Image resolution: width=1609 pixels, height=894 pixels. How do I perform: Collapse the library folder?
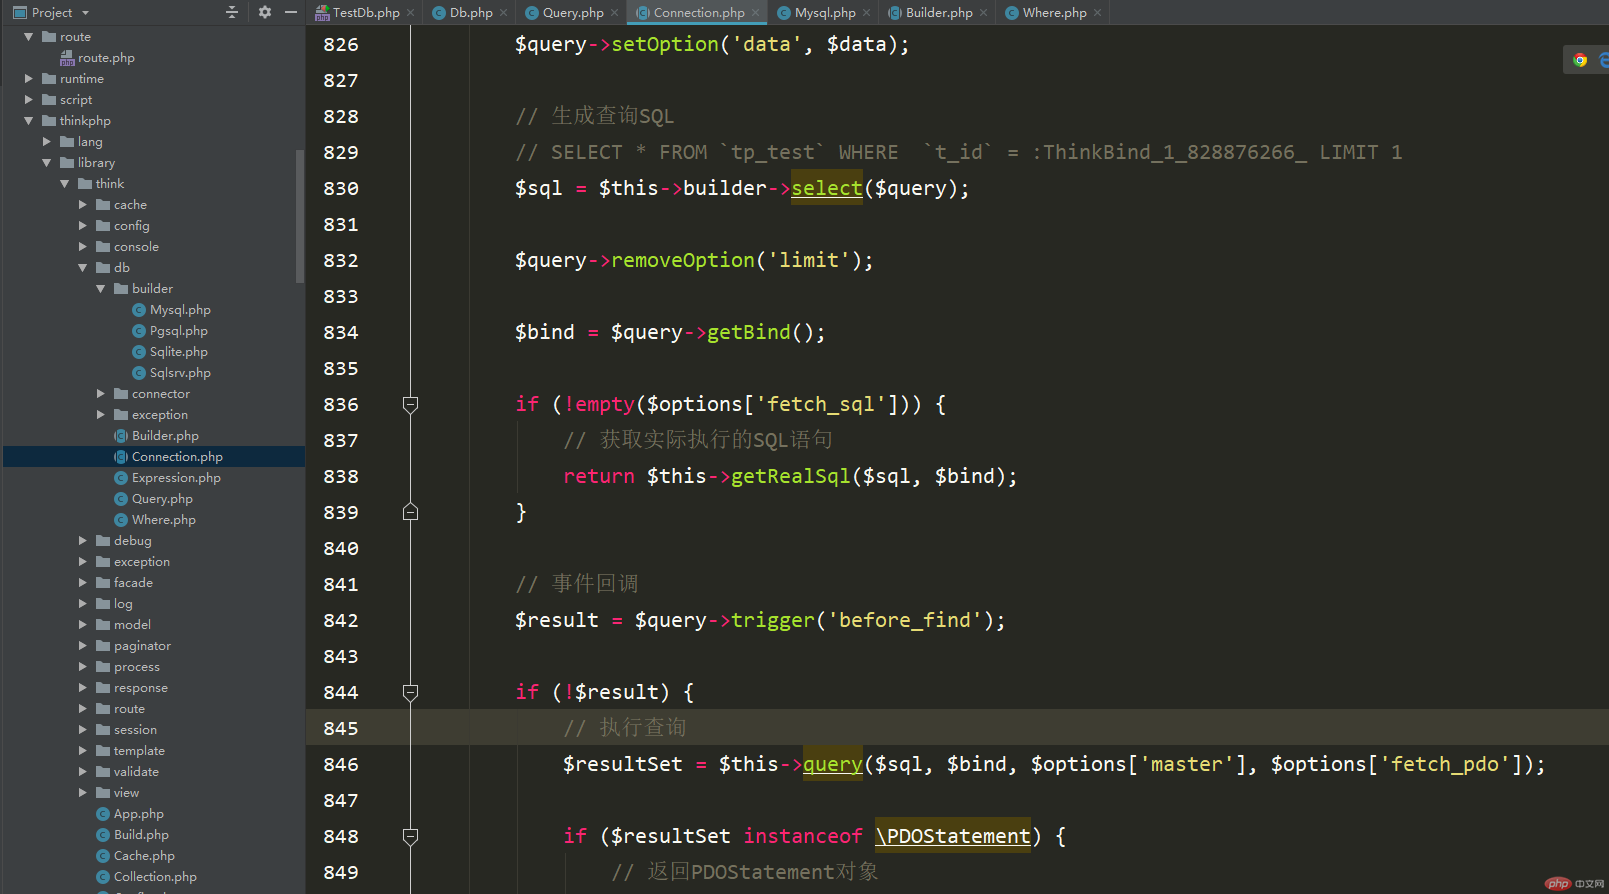point(46,163)
